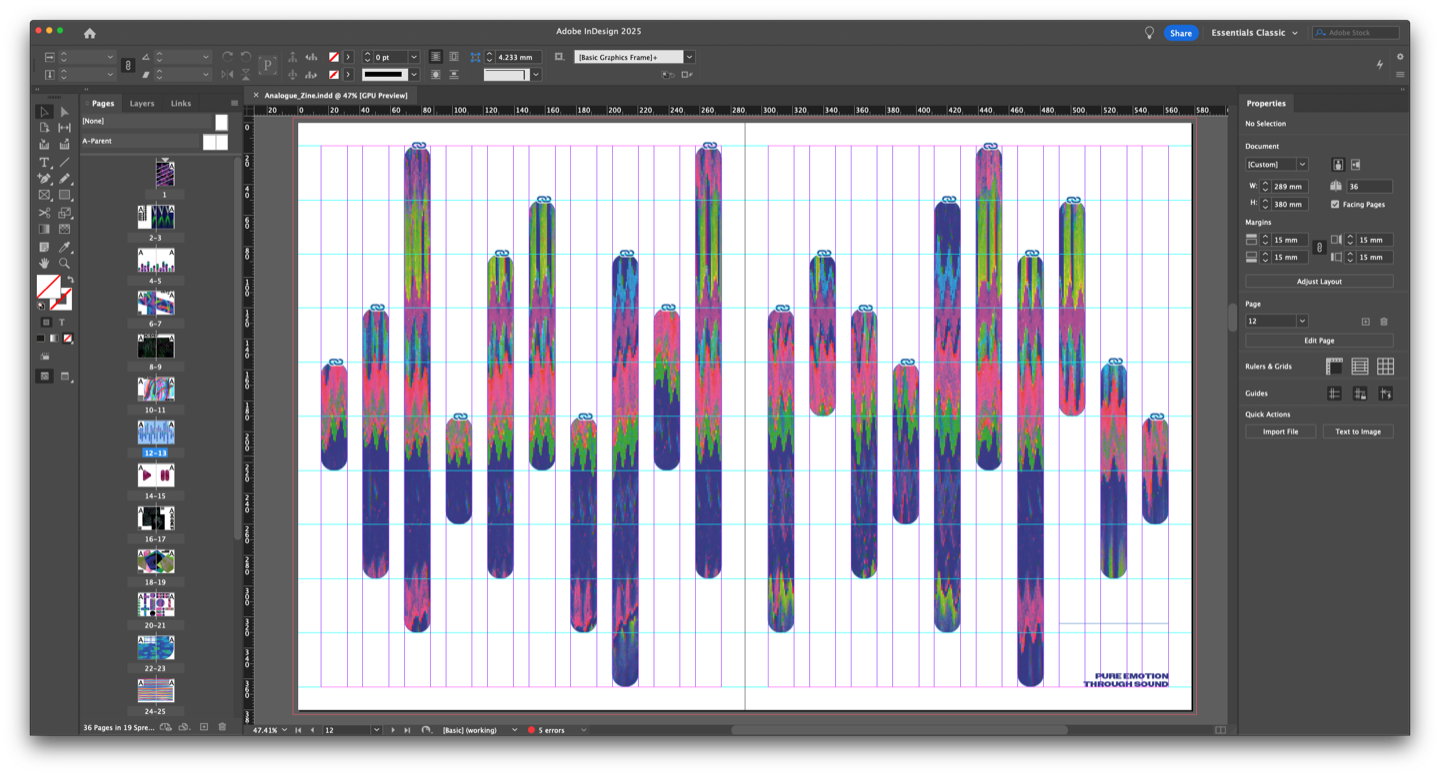This screenshot has width=1440, height=775.
Task: Toggle landscape orientation for the document
Action: (x=1356, y=164)
